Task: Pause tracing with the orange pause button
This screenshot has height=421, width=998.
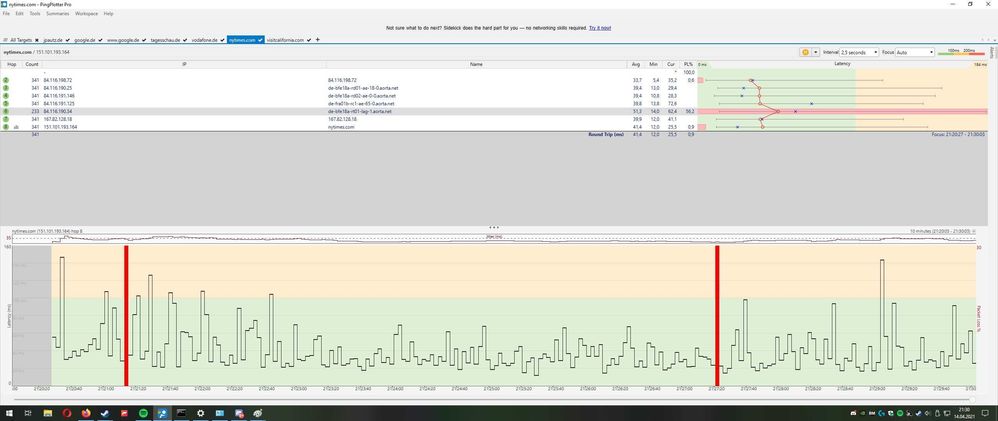Action: (x=805, y=52)
